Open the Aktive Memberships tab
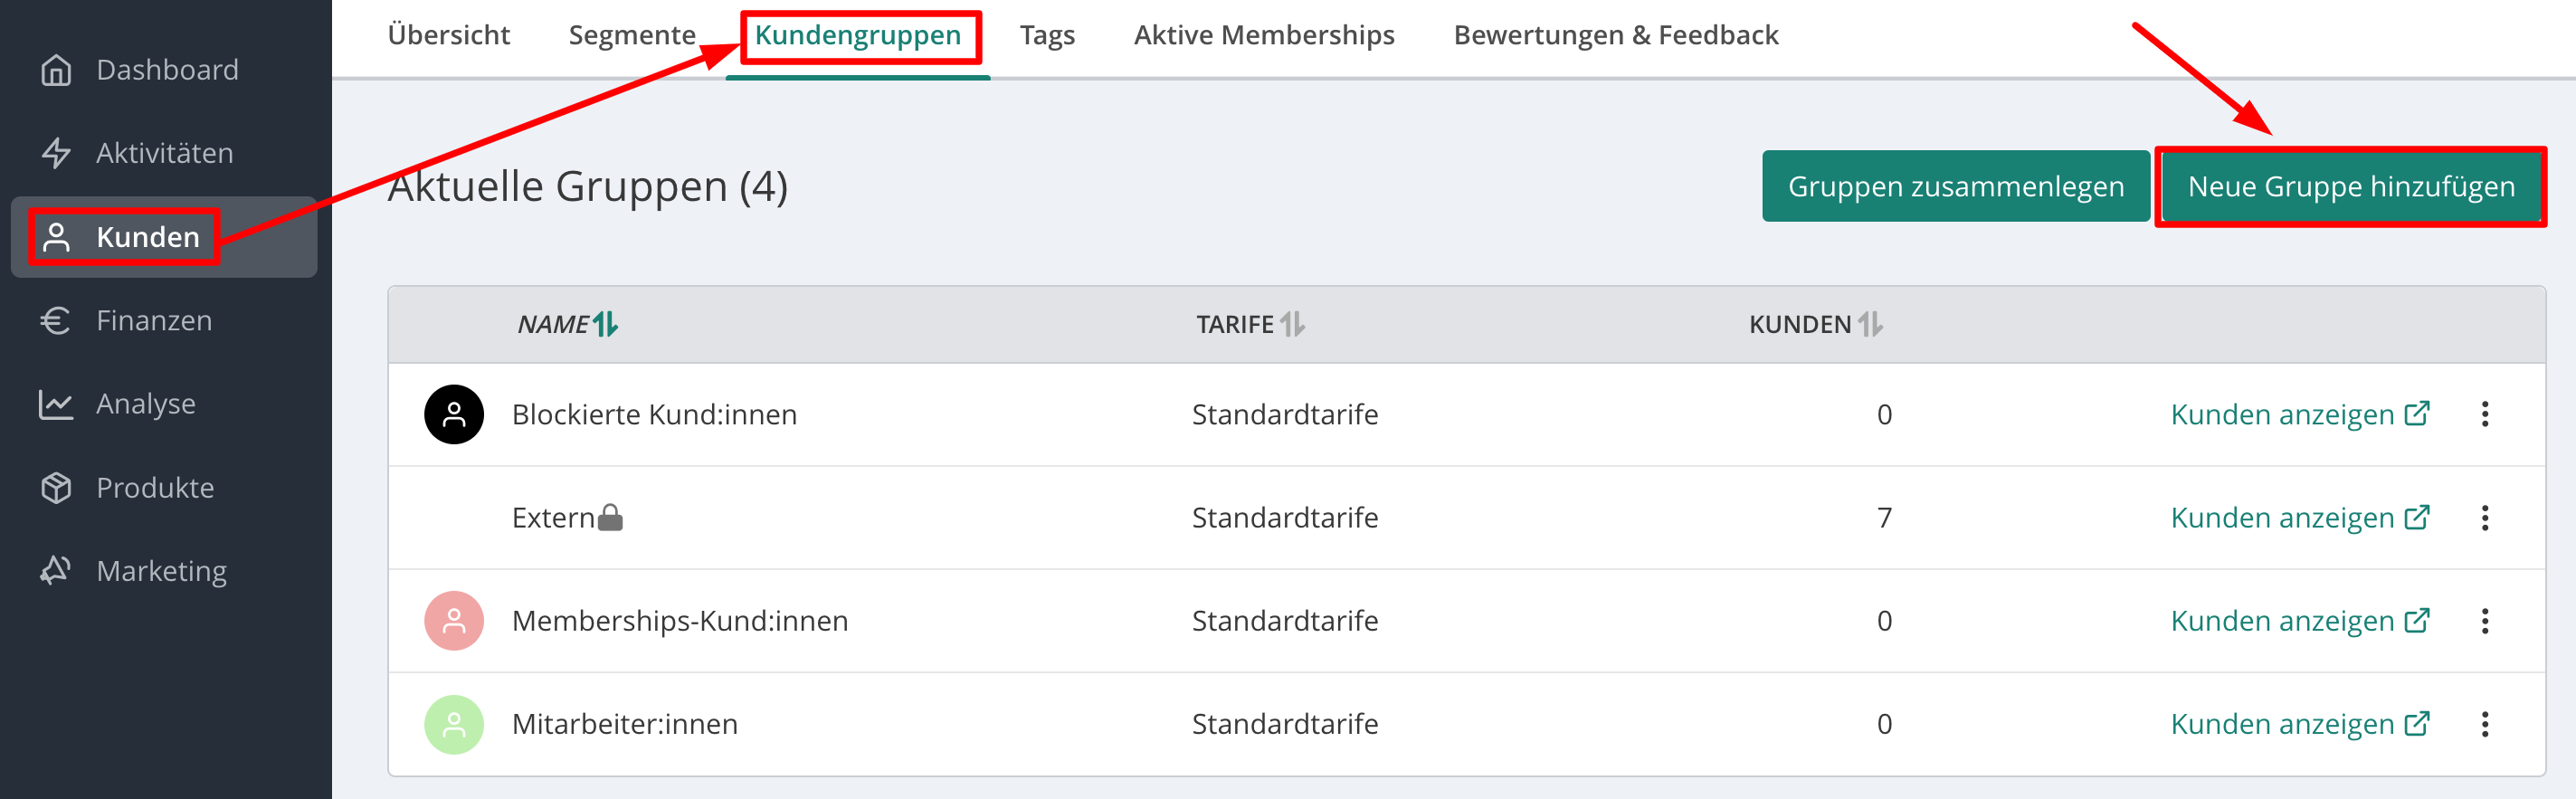The height and width of the screenshot is (799, 2576). click(1264, 35)
